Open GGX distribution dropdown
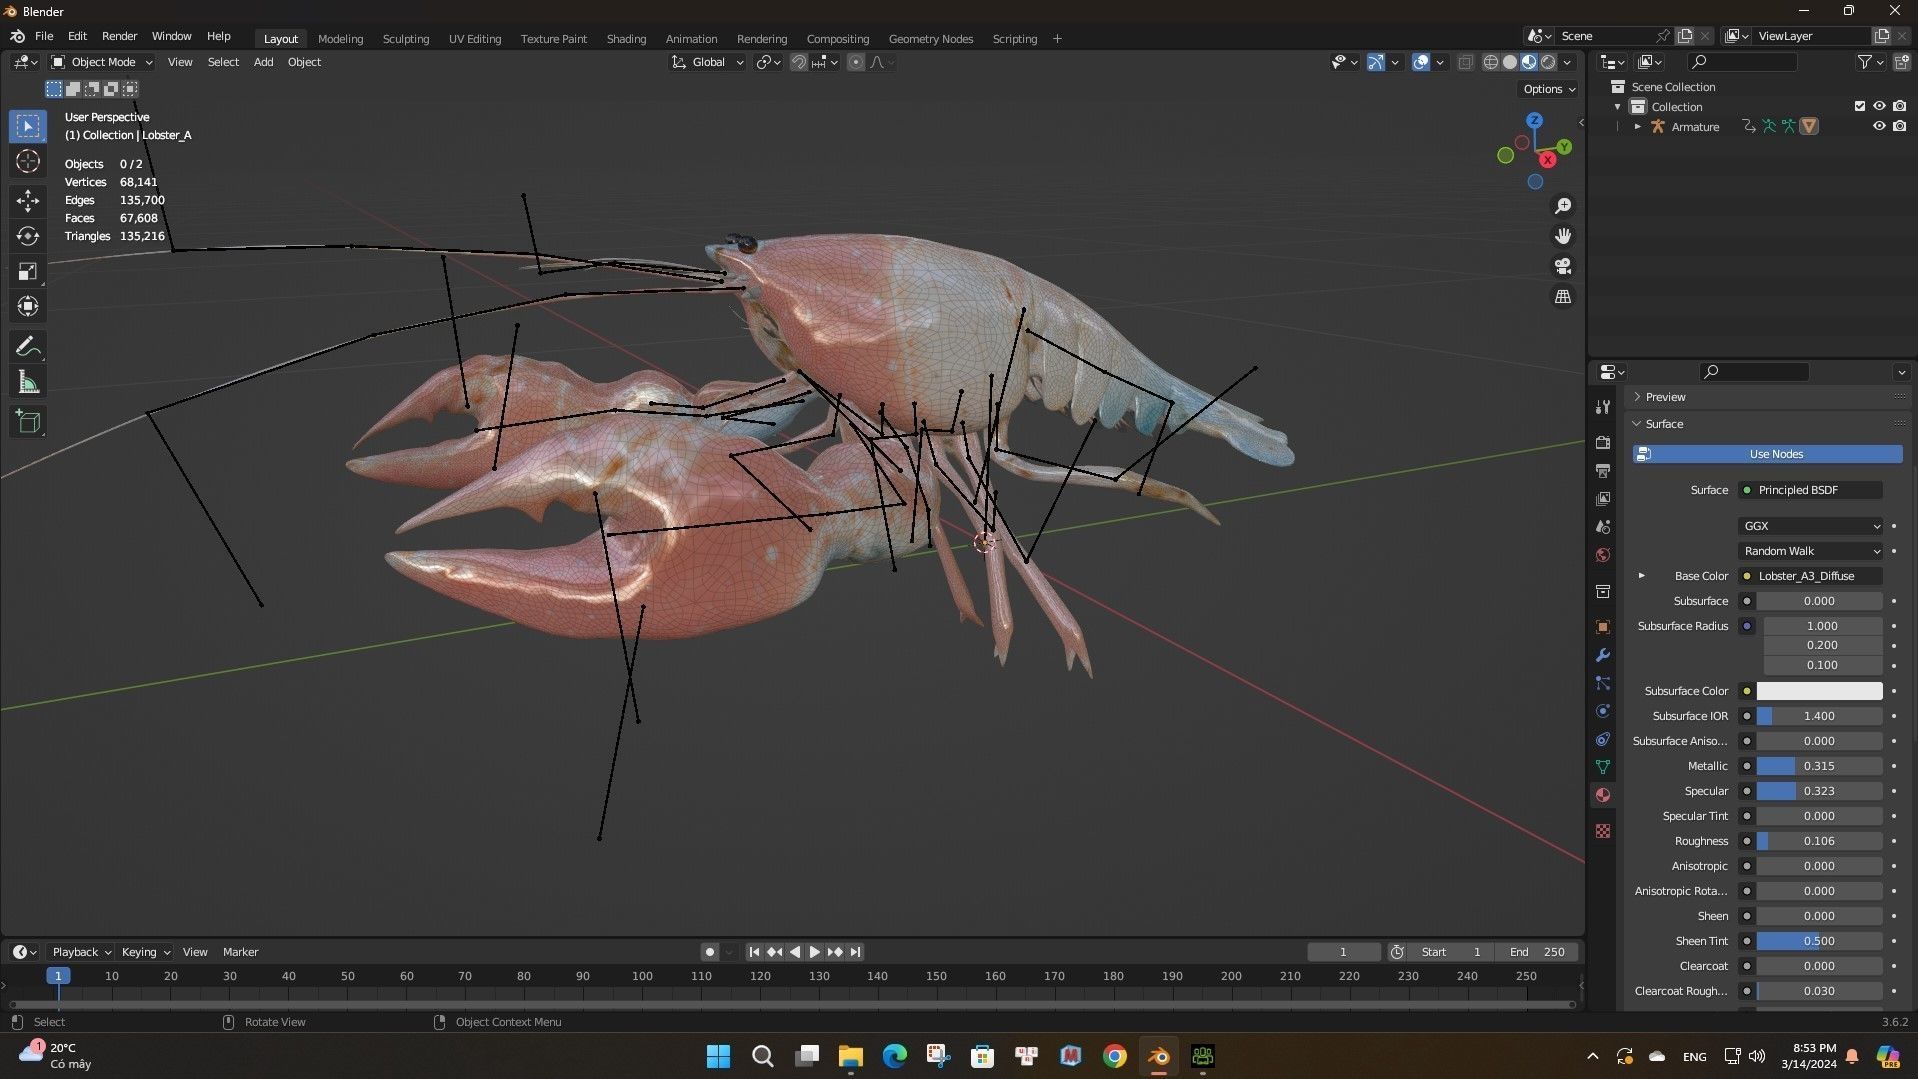 pos(1811,526)
